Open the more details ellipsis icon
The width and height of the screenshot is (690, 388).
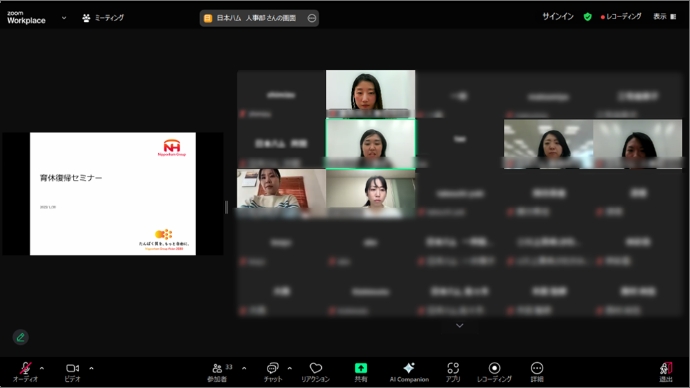(x=537, y=368)
